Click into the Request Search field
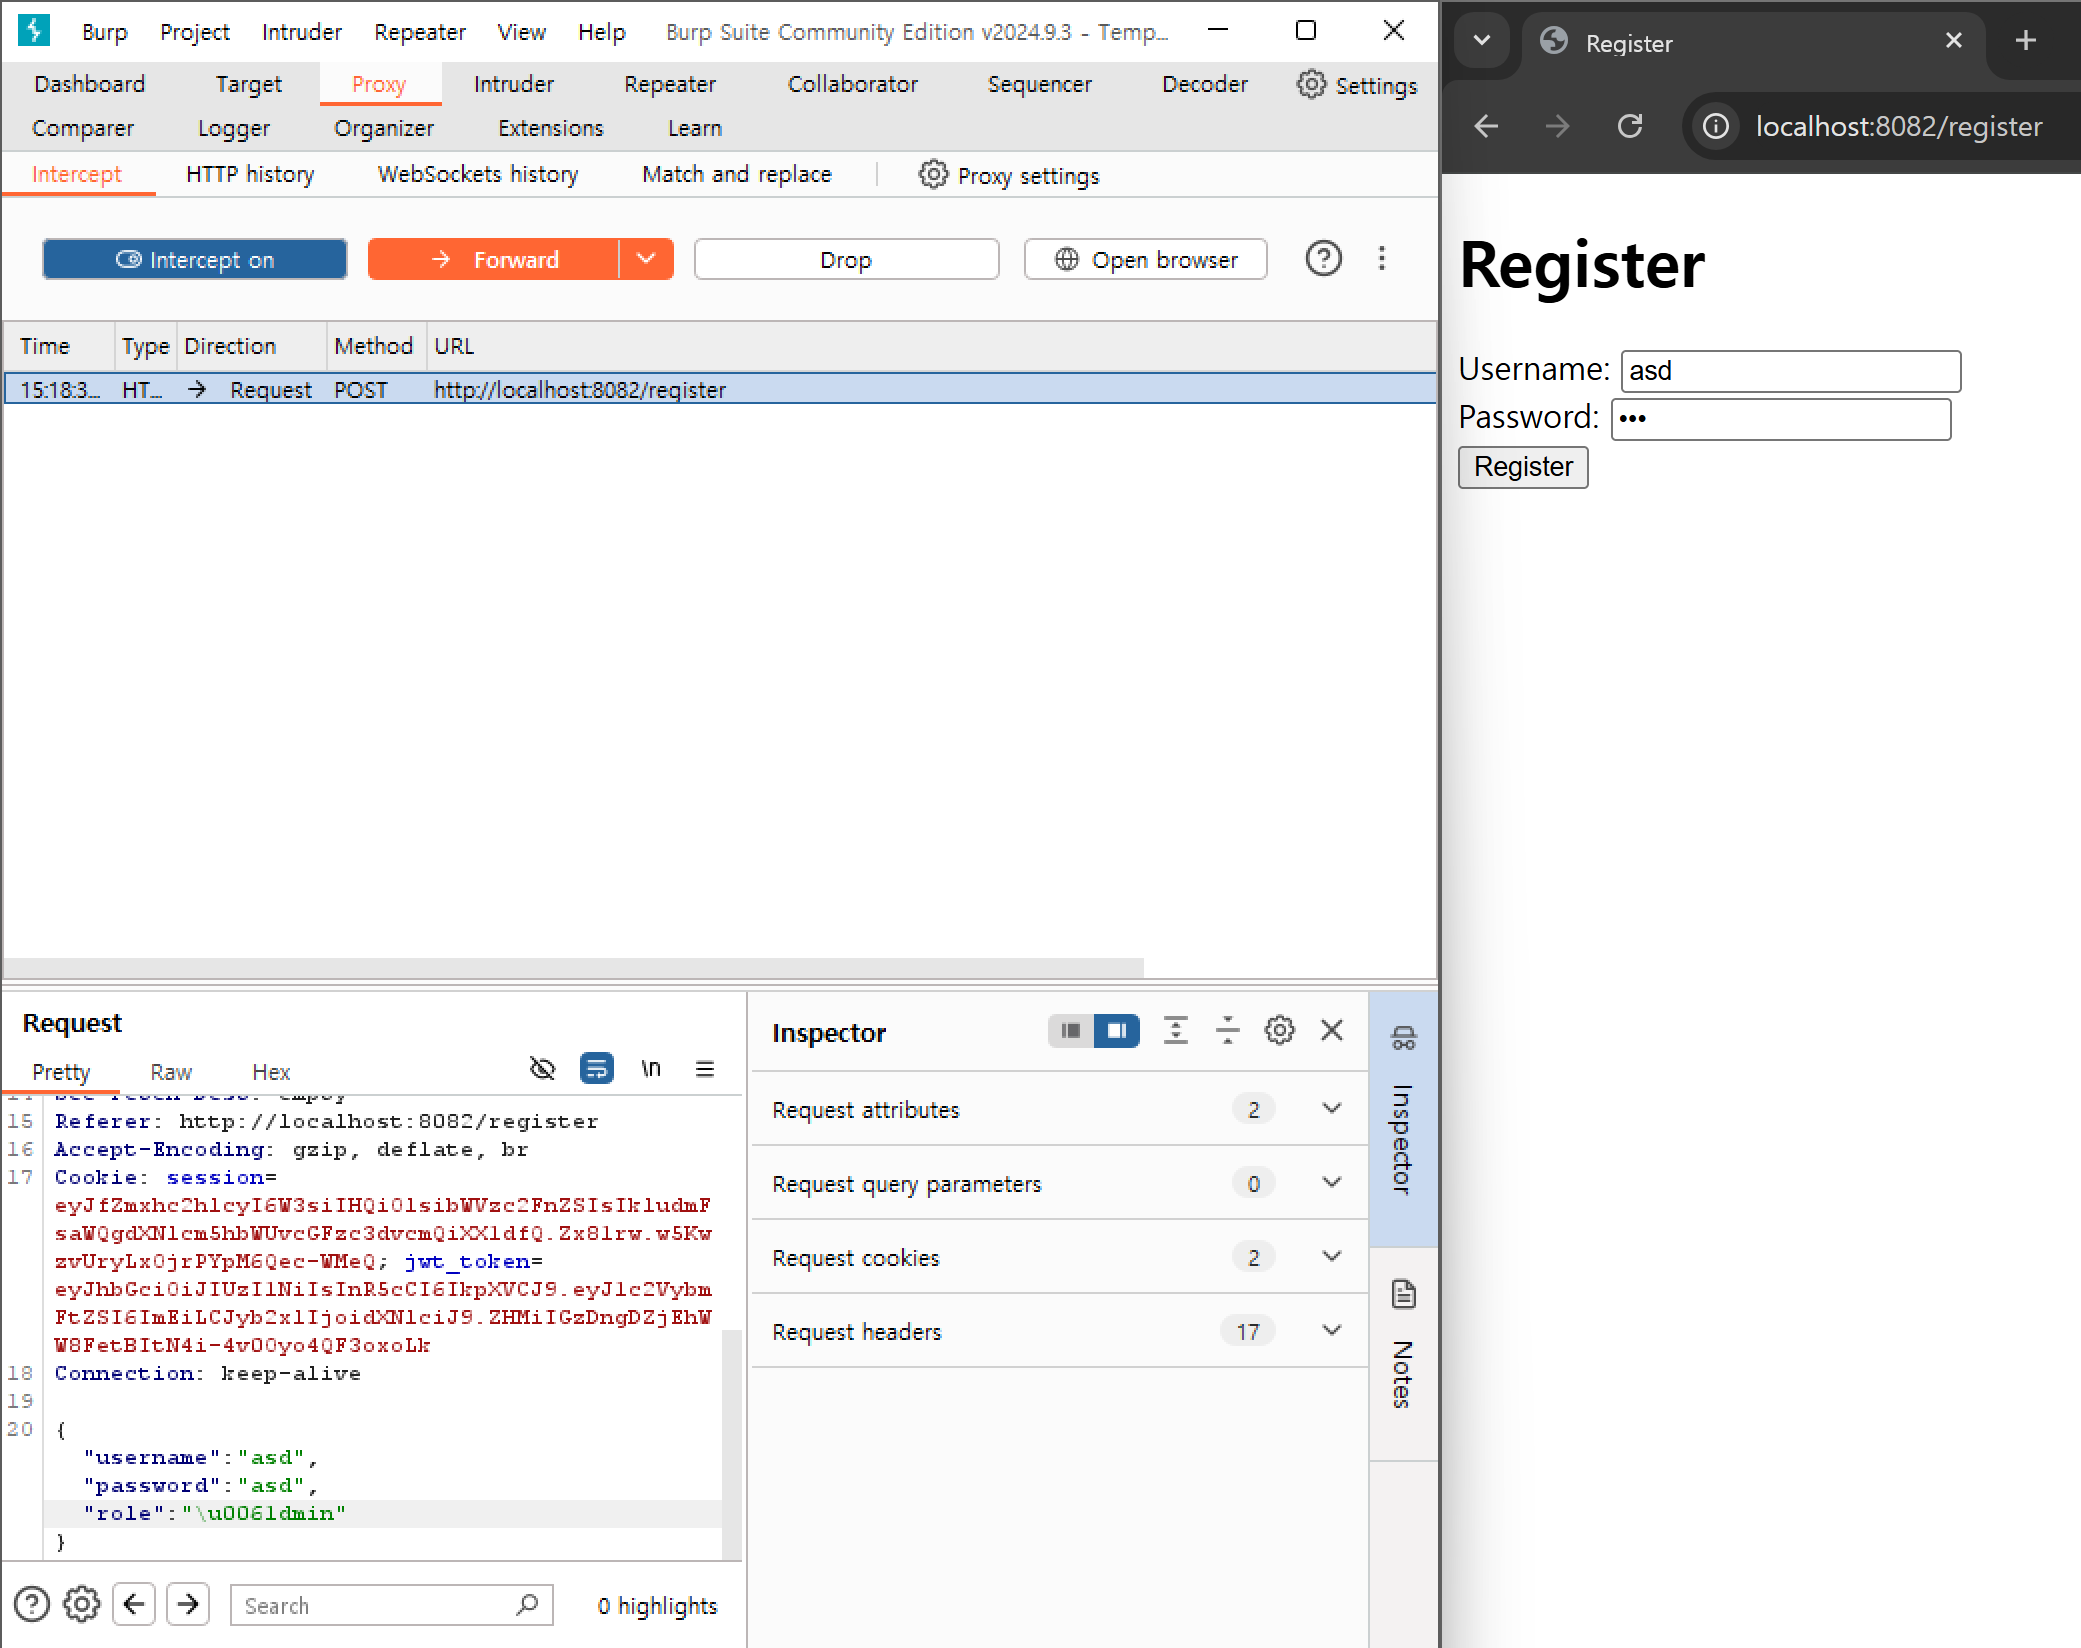 click(x=392, y=1605)
